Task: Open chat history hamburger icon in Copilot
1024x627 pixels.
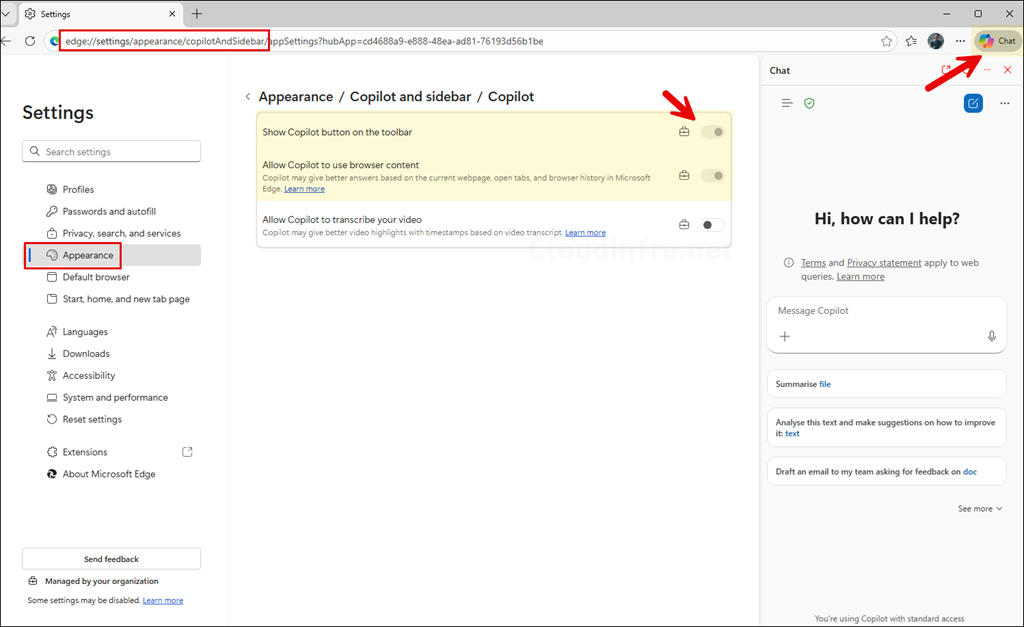Action: click(787, 103)
